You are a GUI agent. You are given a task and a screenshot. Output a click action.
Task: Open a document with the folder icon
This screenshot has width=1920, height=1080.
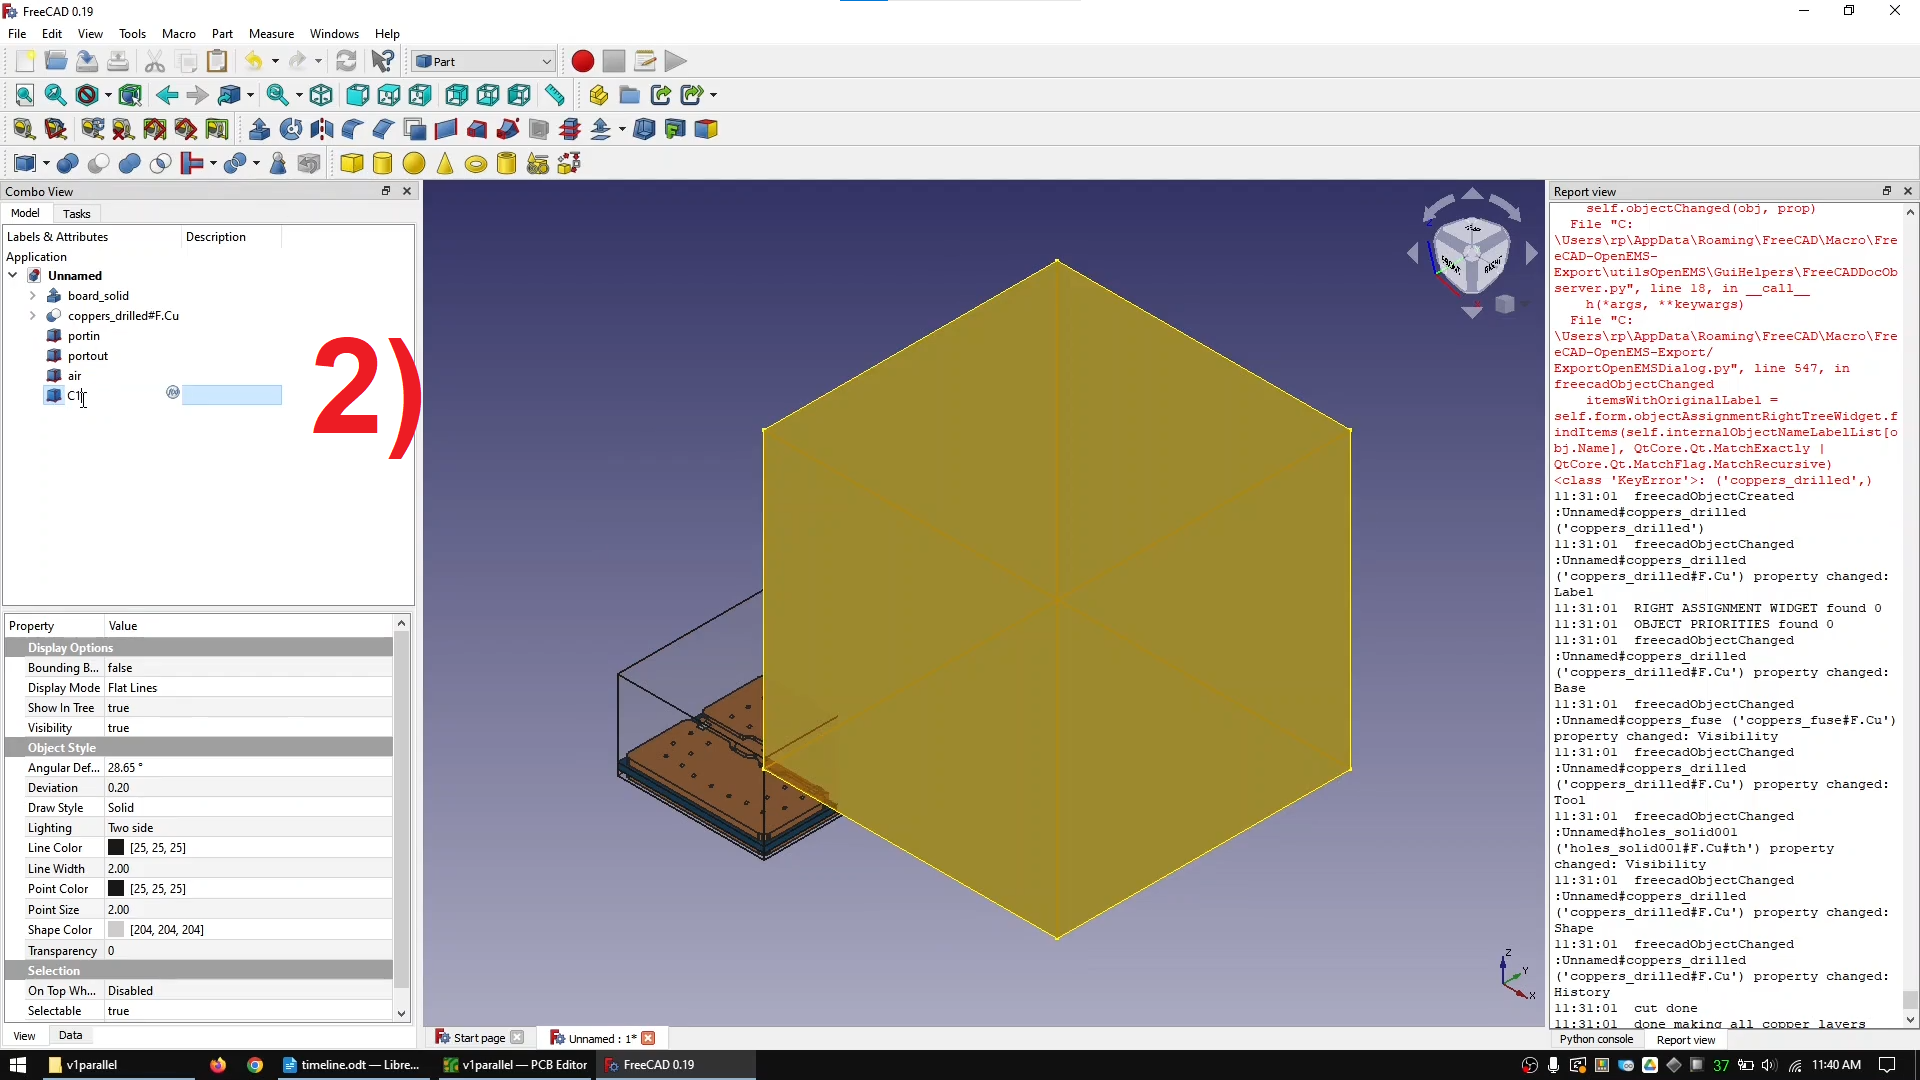tap(56, 61)
